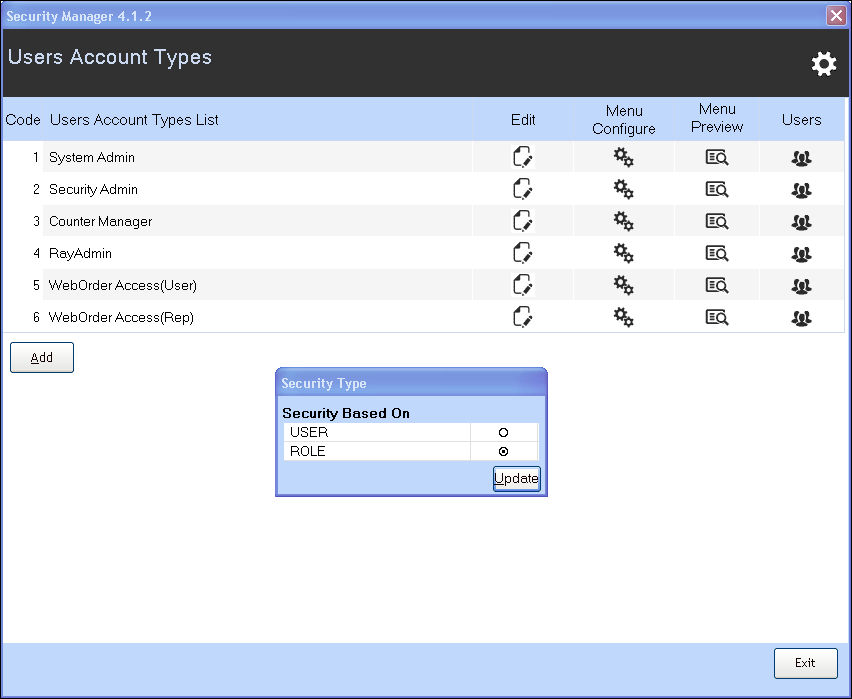Image resolution: width=852 pixels, height=699 pixels.
Task: Click the Add button
Action: pyautogui.click(x=42, y=357)
